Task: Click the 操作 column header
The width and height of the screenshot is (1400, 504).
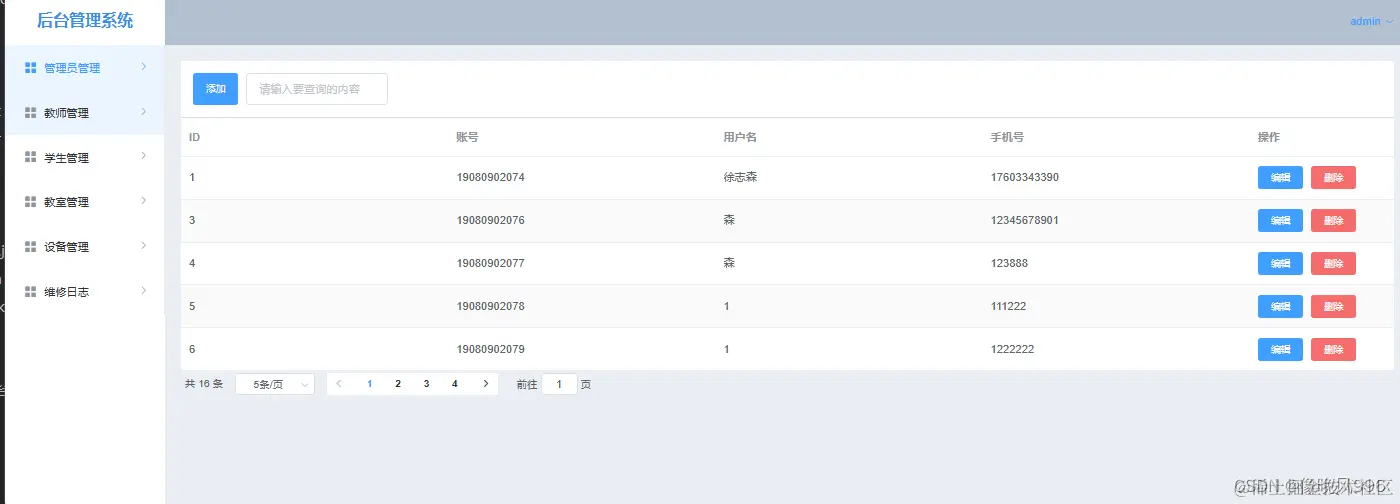Action: pos(1269,137)
